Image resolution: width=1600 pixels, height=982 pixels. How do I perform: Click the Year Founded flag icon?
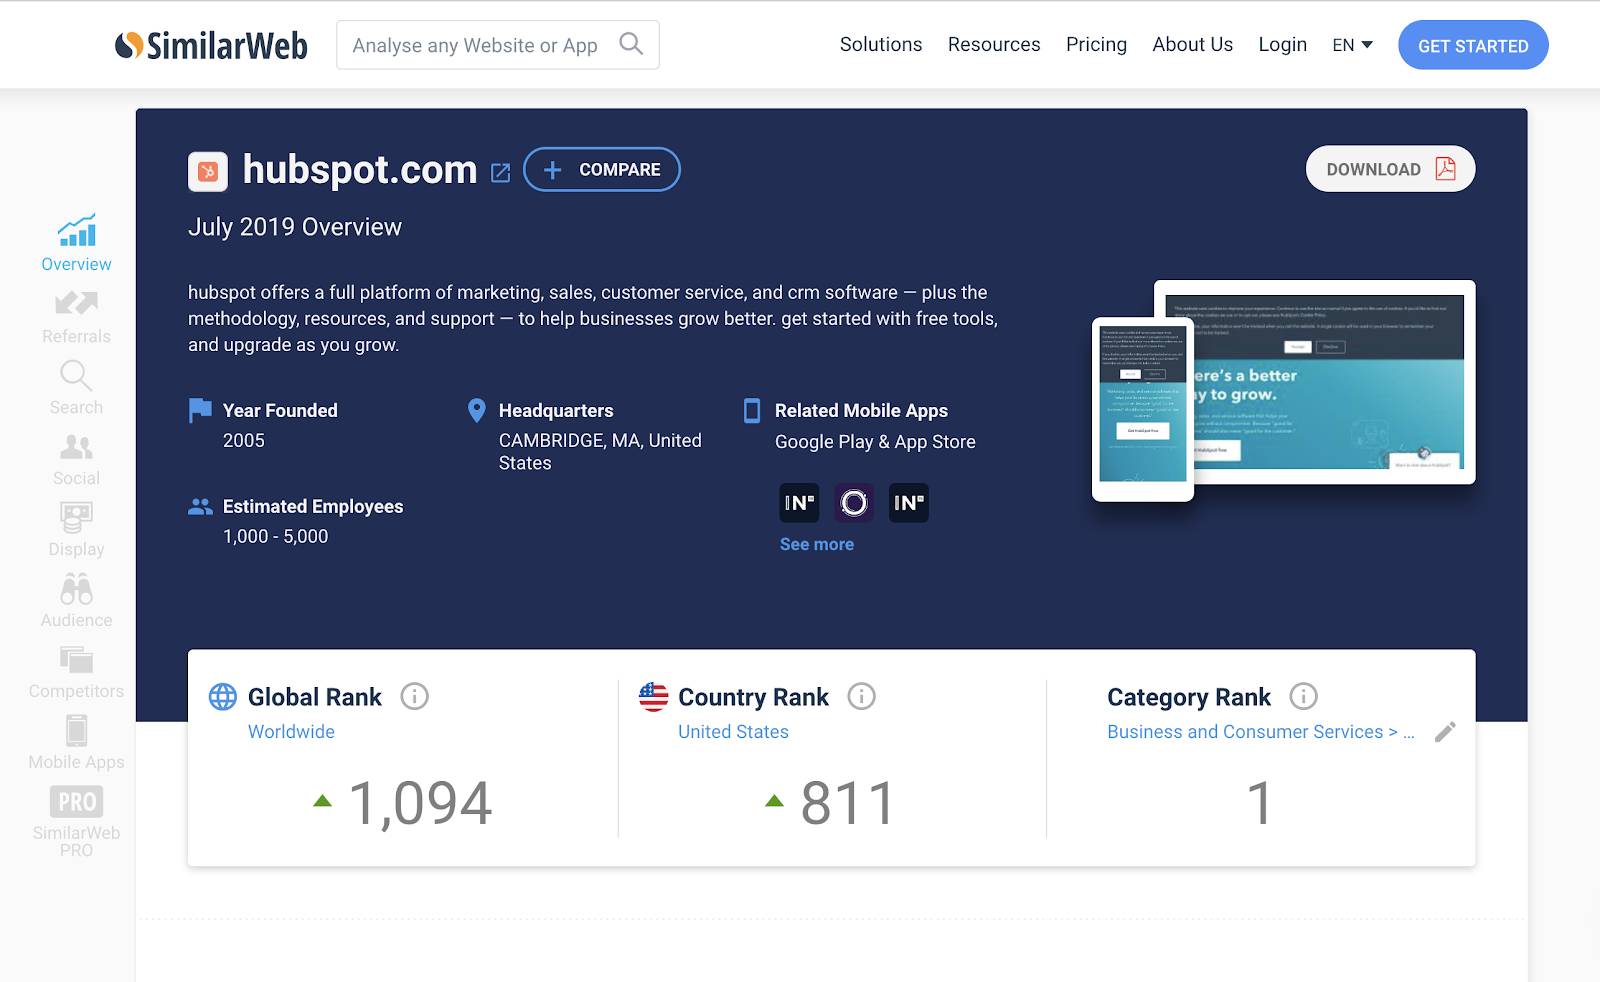[200, 410]
